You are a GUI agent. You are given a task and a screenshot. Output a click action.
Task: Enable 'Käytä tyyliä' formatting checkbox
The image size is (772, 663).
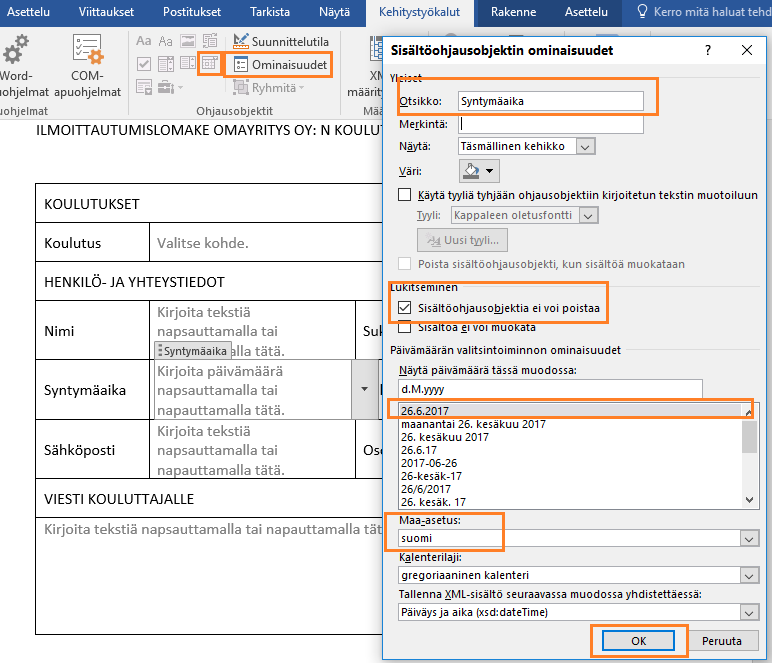pyautogui.click(x=404, y=195)
